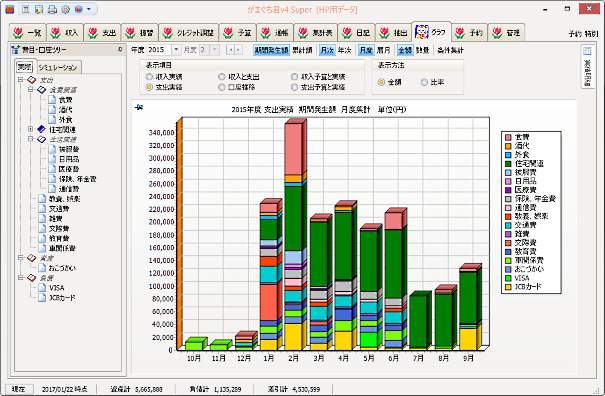Select VISA in the account tree

(56, 288)
